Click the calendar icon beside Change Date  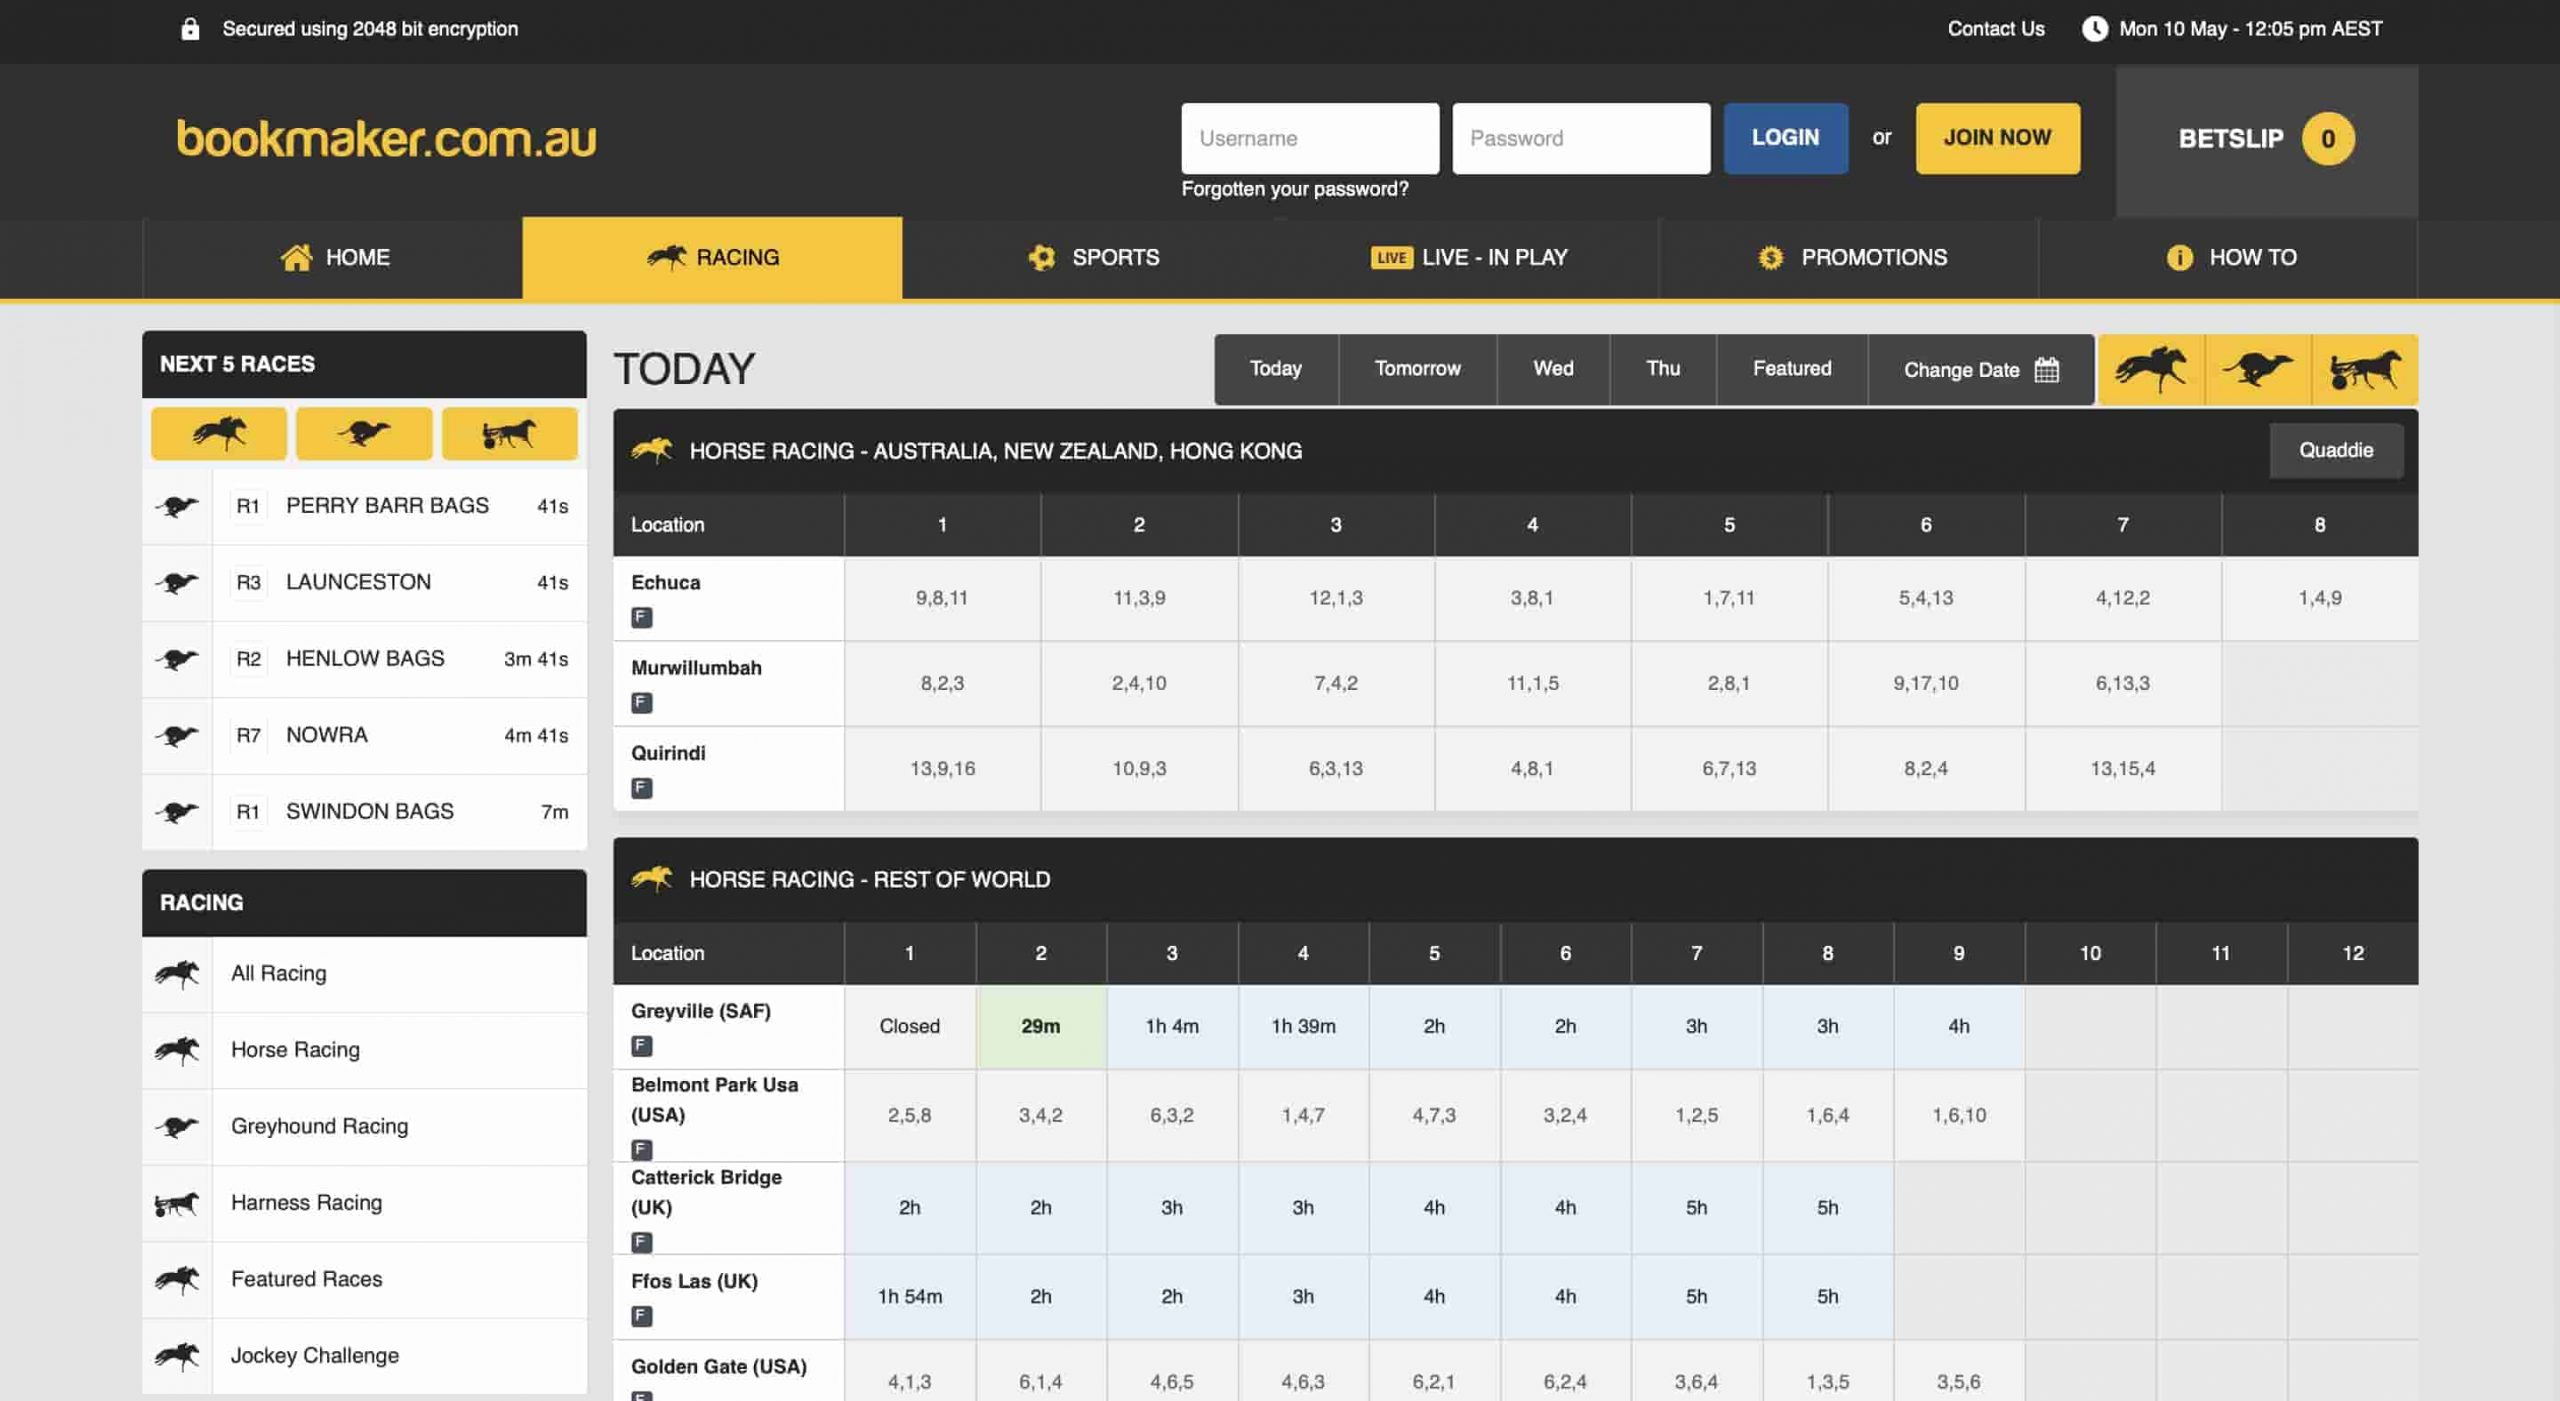[2047, 369]
